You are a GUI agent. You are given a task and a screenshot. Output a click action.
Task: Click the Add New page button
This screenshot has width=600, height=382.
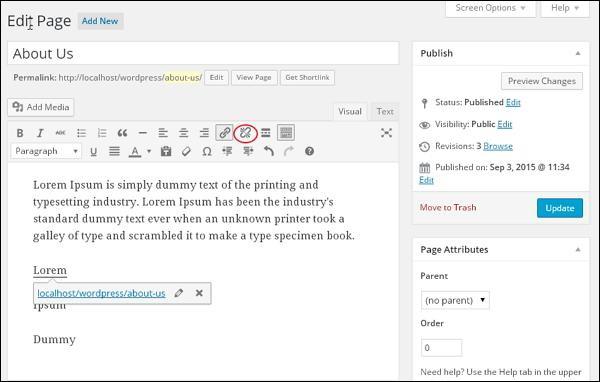tap(100, 21)
